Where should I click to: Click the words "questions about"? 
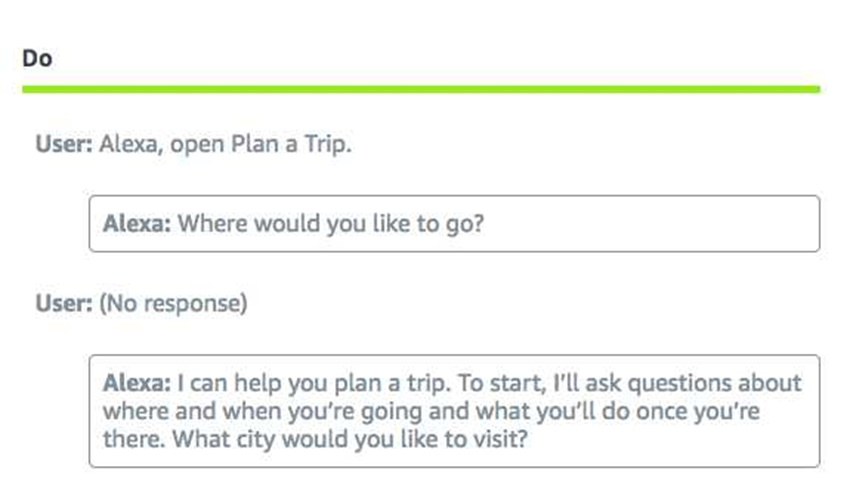714,383
